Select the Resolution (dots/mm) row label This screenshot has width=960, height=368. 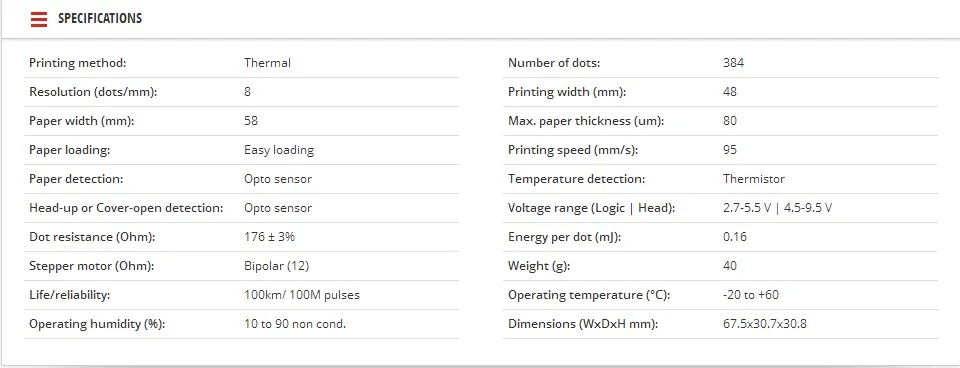click(x=93, y=92)
